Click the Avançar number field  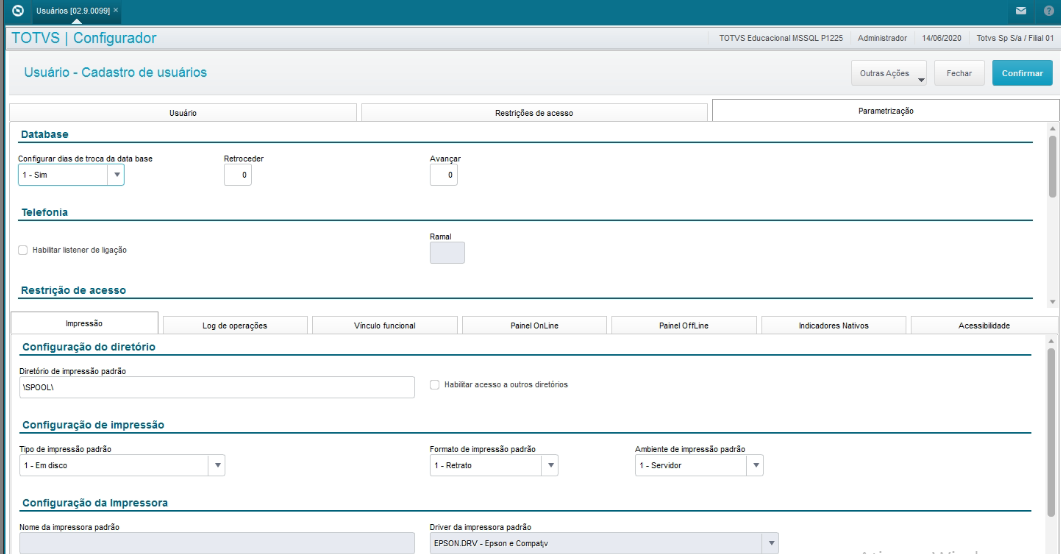tap(444, 175)
